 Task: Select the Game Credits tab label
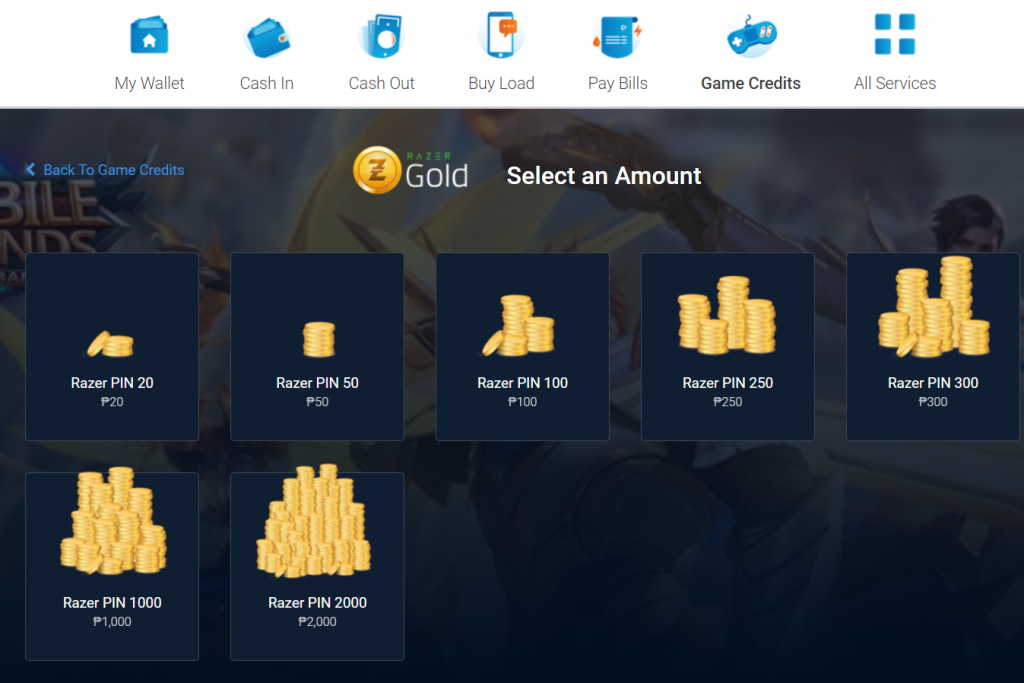click(x=751, y=84)
